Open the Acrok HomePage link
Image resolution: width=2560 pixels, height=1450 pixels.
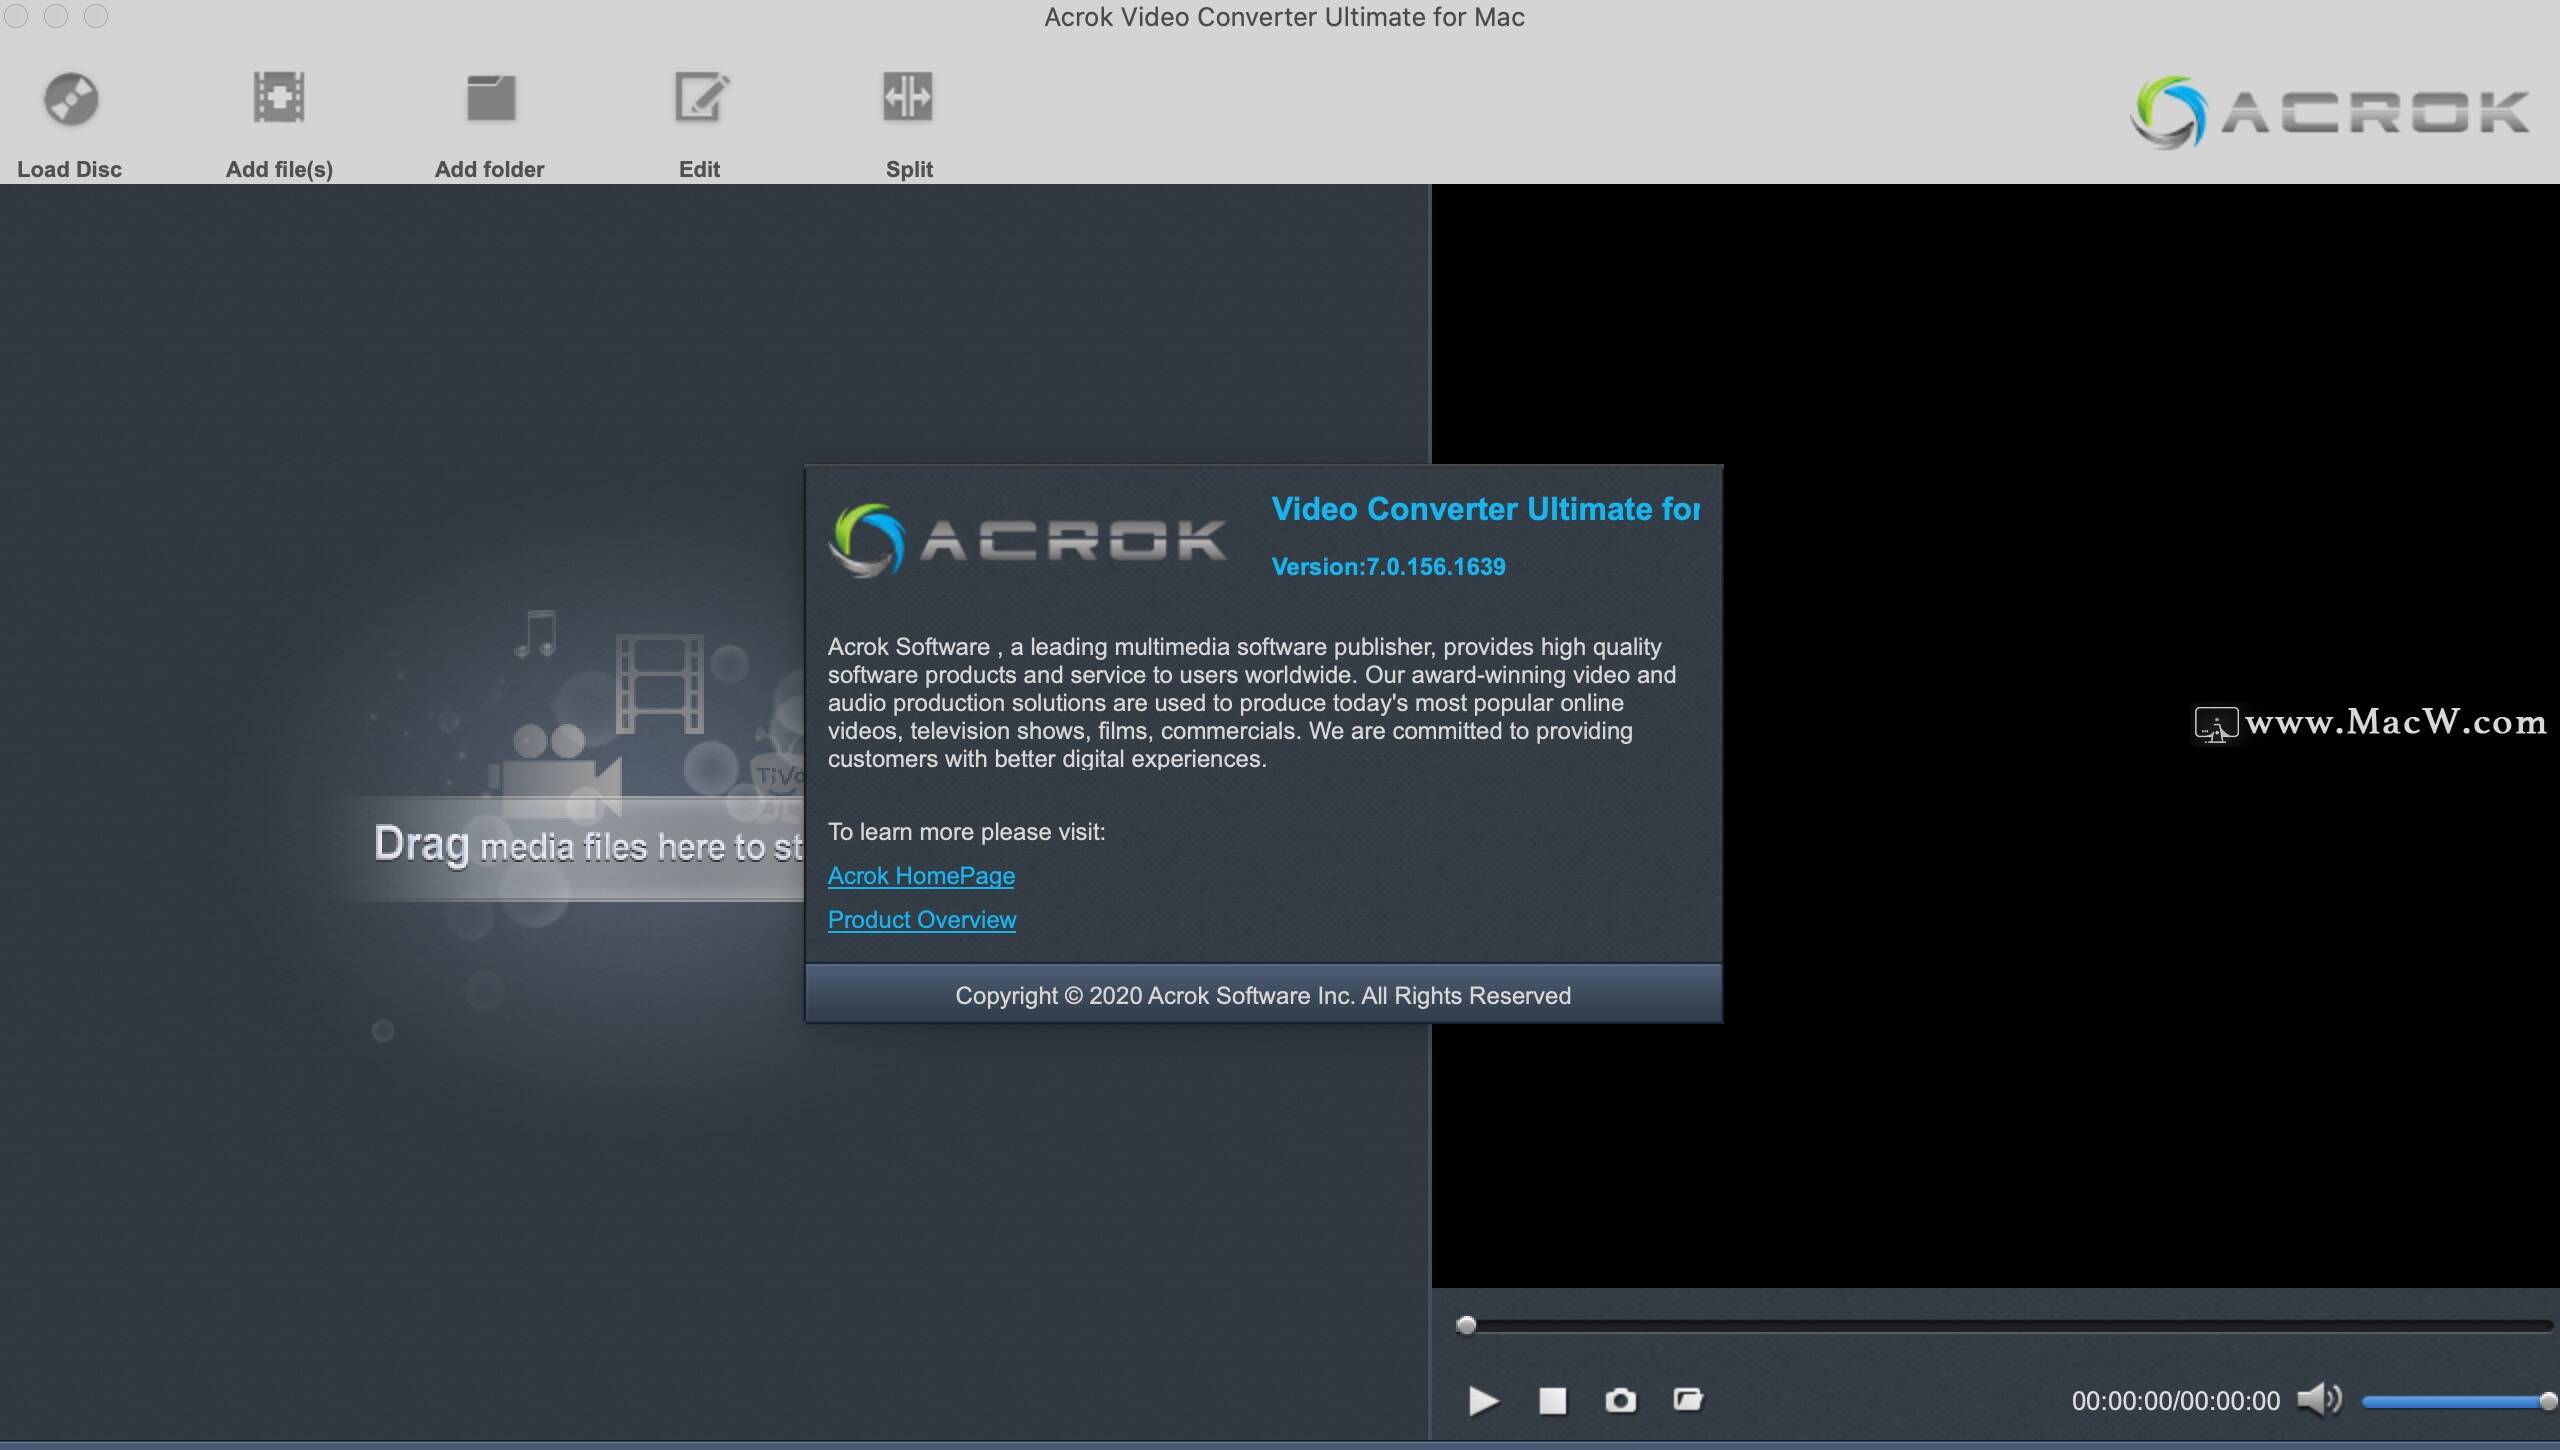(921, 875)
